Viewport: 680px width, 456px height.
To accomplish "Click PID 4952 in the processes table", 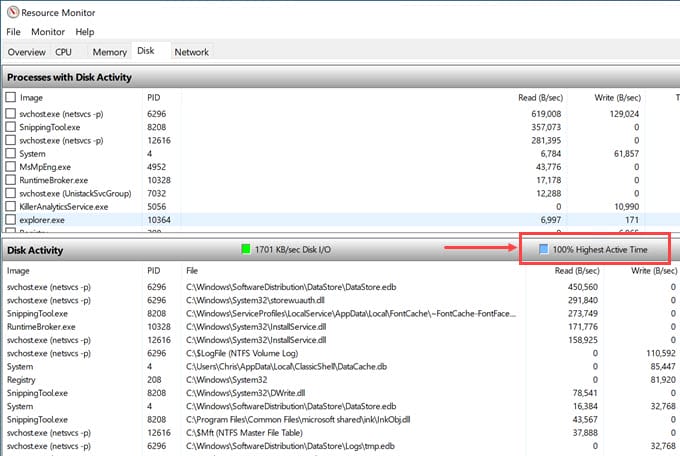I will pyautogui.click(x=157, y=167).
